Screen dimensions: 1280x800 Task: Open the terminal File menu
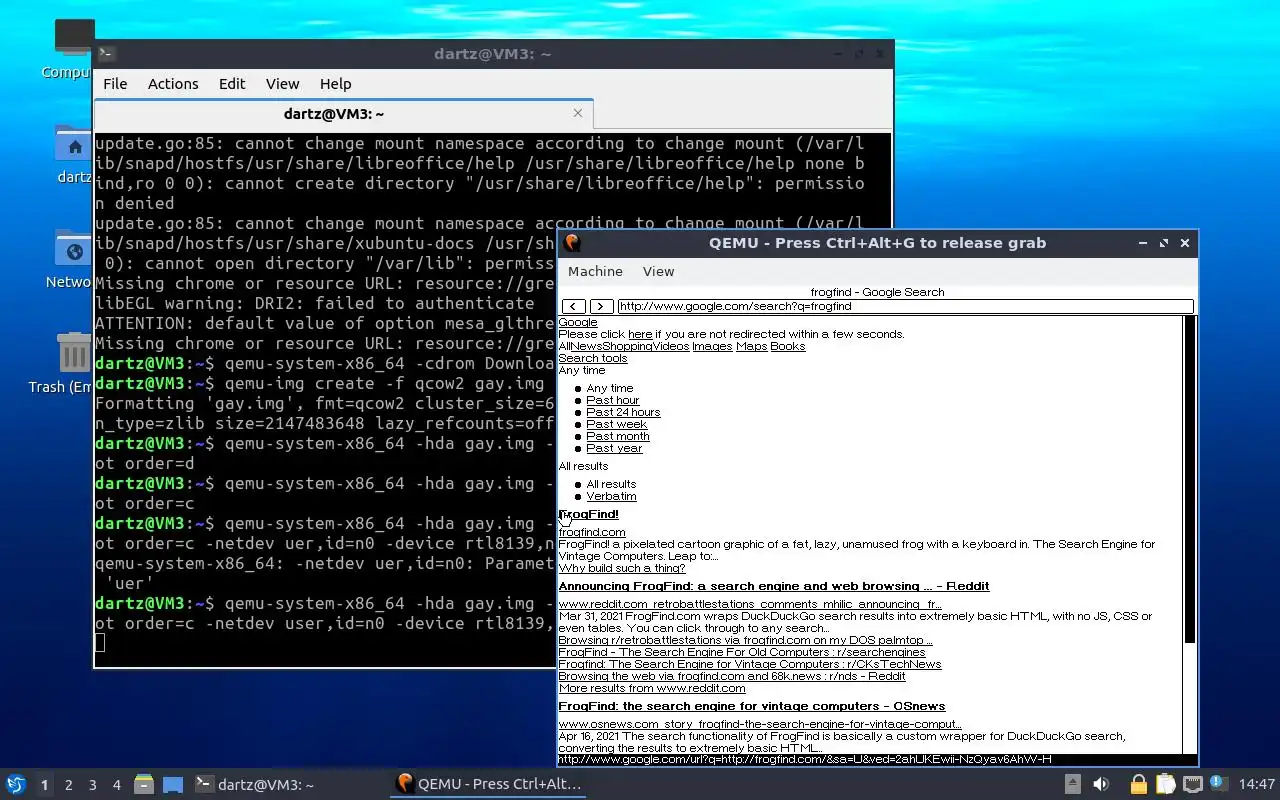coord(115,84)
